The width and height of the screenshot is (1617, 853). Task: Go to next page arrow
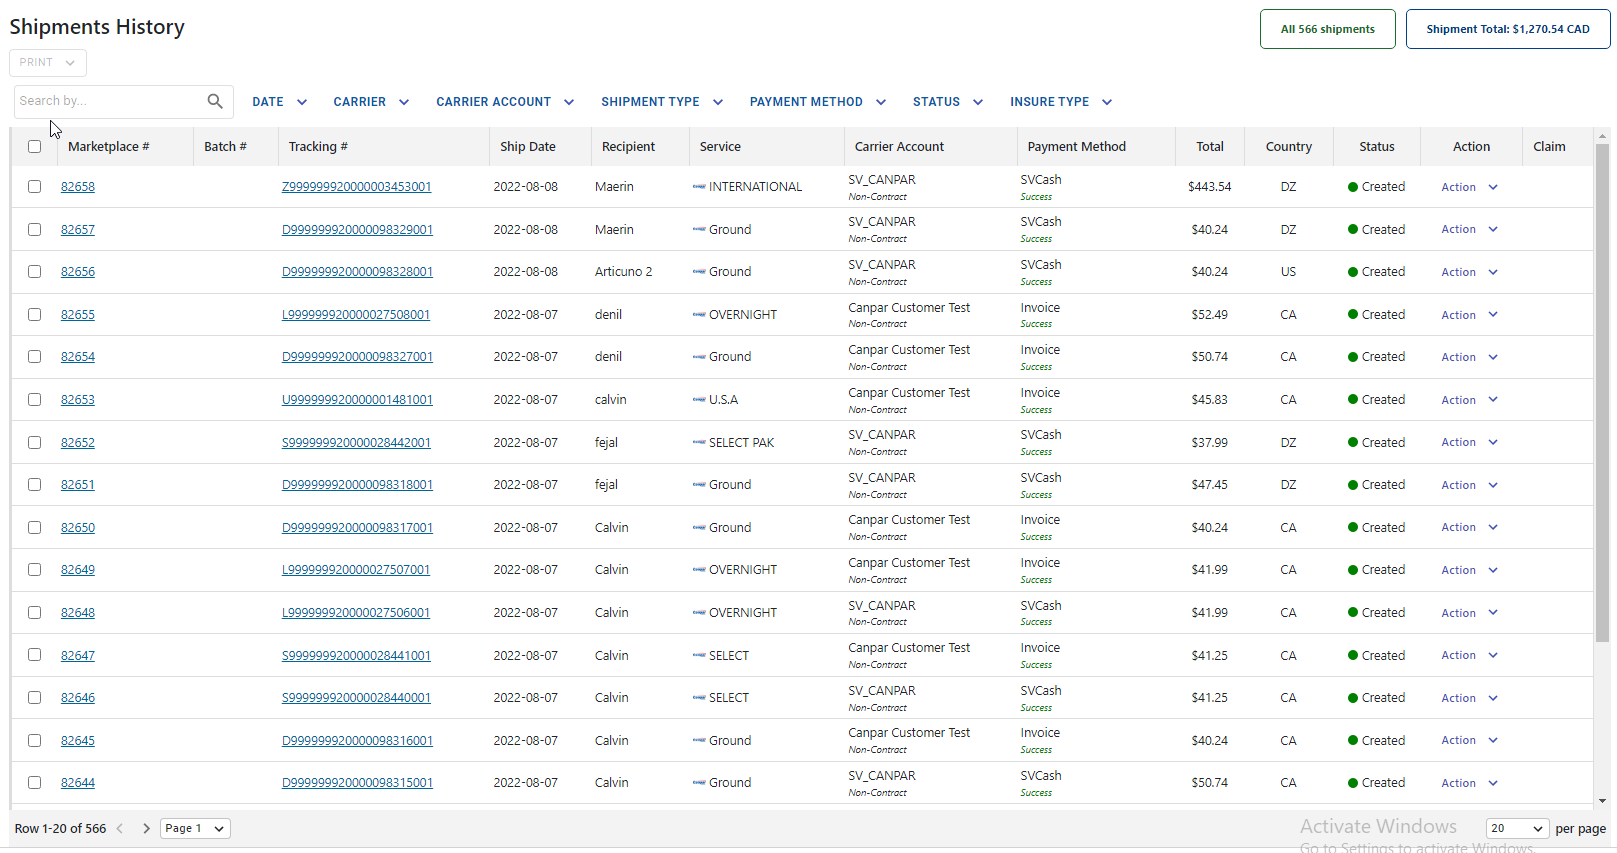(x=146, y=828)
